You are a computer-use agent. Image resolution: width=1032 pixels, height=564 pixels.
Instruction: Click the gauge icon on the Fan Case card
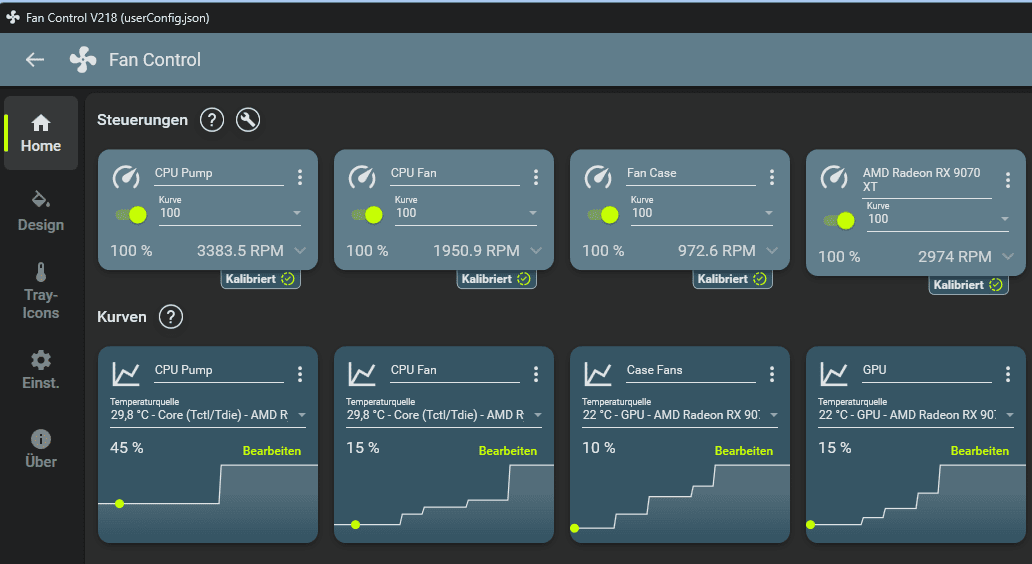[598, 176]
